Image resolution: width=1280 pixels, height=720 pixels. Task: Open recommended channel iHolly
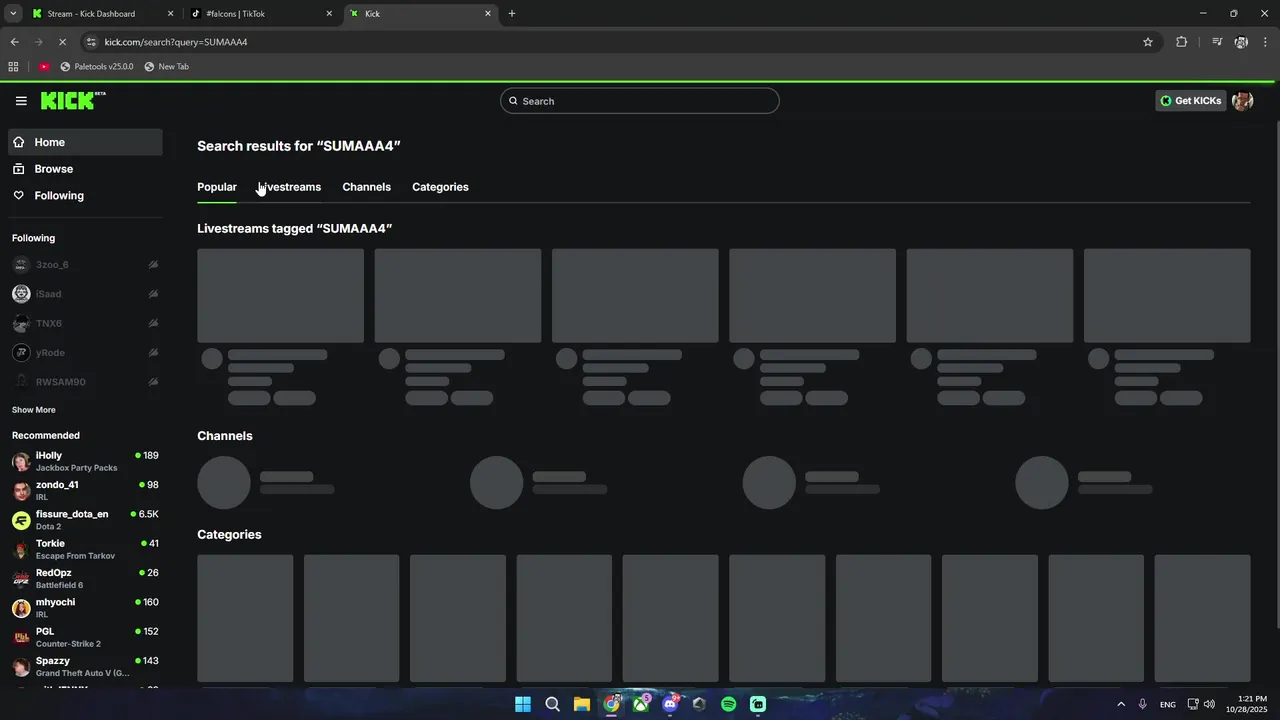tap(85, 461)
